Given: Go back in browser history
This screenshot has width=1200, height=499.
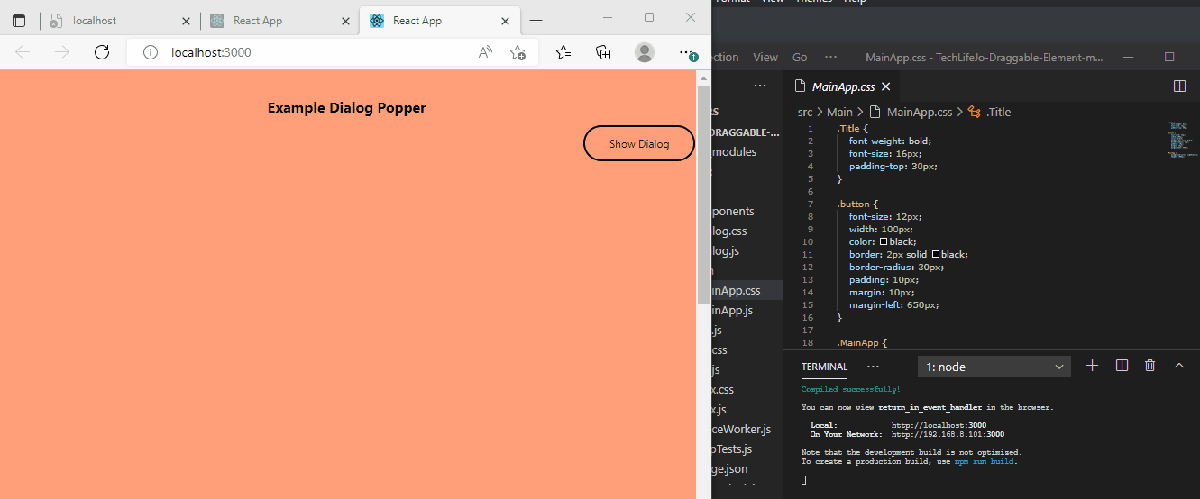Looking at the screenshot, I should point(22,52).
